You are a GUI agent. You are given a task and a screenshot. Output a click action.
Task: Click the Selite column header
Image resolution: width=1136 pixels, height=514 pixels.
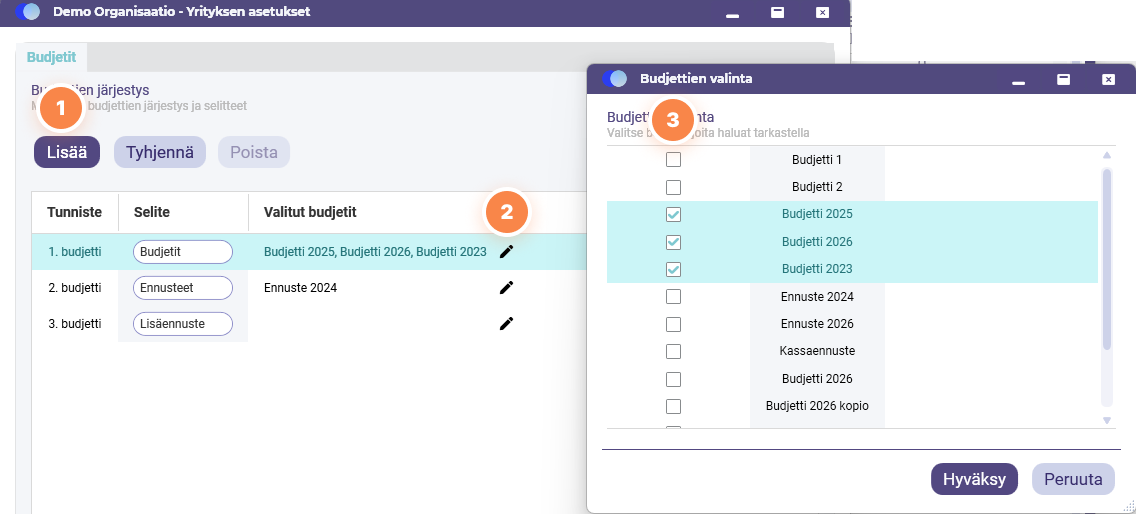tap(151, 212)
